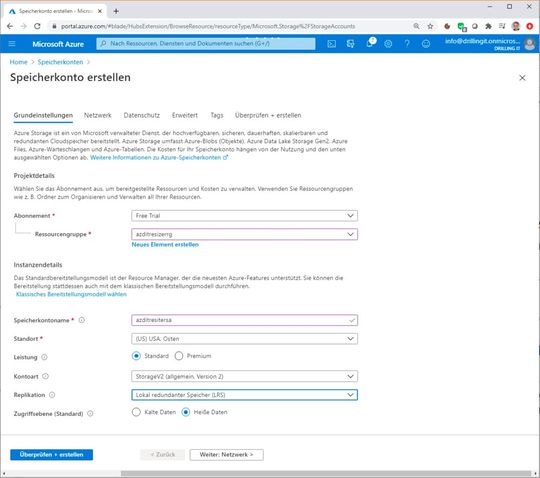Screen dimensions: 540x478
Task: Switch to the Datenschutz tab
Action: [142, 115]
